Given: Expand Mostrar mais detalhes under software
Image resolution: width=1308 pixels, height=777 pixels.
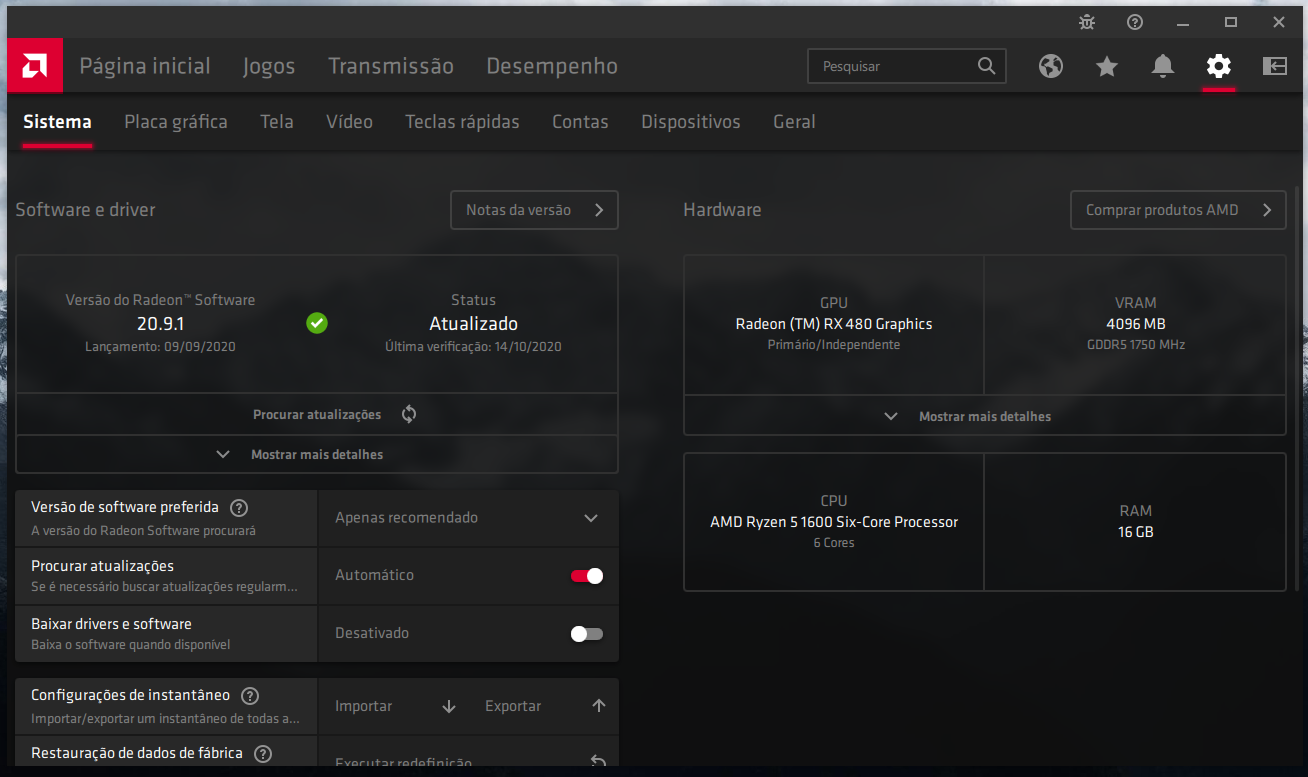Looking at the screenshot, I should click(x=317, y=454).
